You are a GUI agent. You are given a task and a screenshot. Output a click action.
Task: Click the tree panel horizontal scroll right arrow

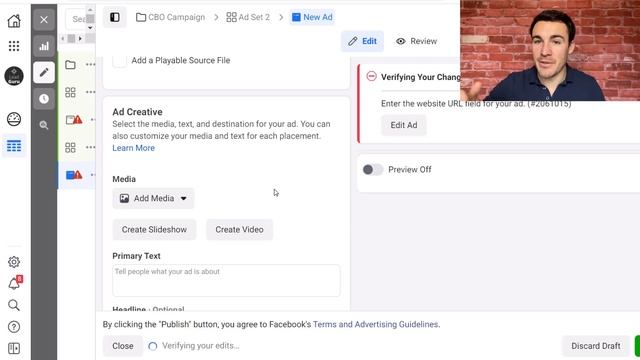click(80, 38)
